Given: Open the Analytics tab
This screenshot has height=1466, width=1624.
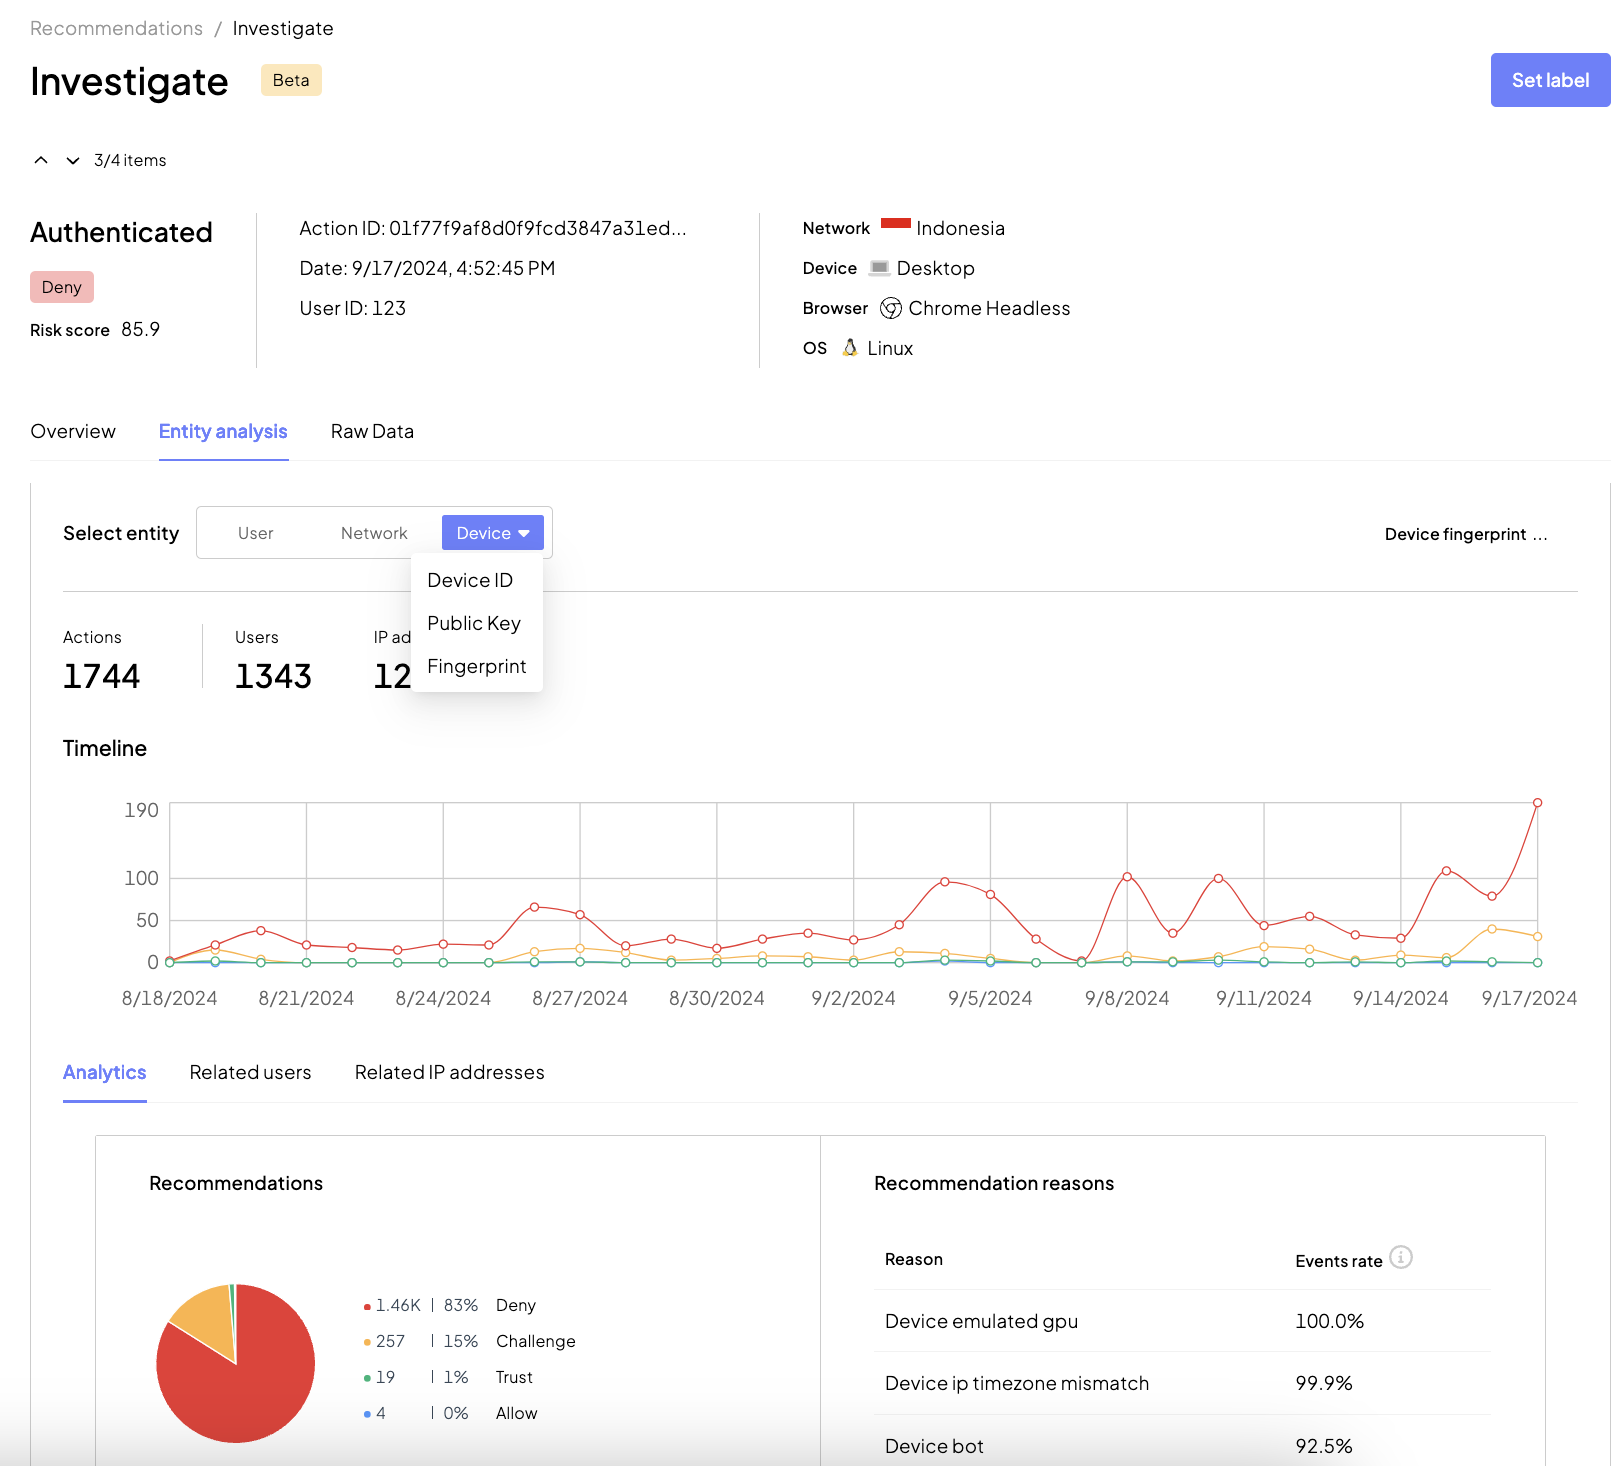Looking at the screenshot, I should (x=104, y=1072).
